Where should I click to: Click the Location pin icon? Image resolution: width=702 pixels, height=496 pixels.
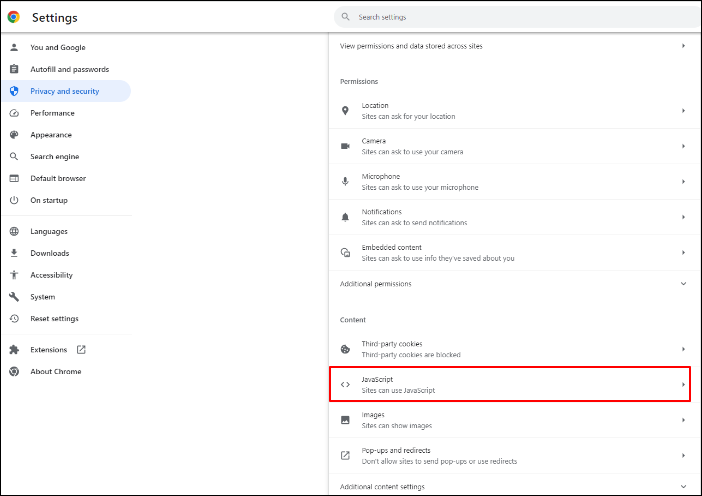coord(345,111)
